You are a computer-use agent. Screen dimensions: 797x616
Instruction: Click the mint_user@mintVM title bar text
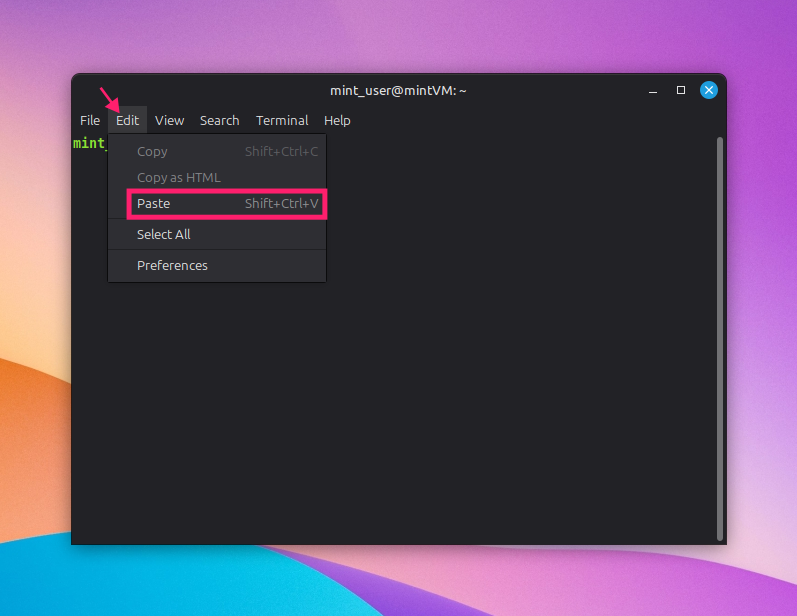(398, 90)
